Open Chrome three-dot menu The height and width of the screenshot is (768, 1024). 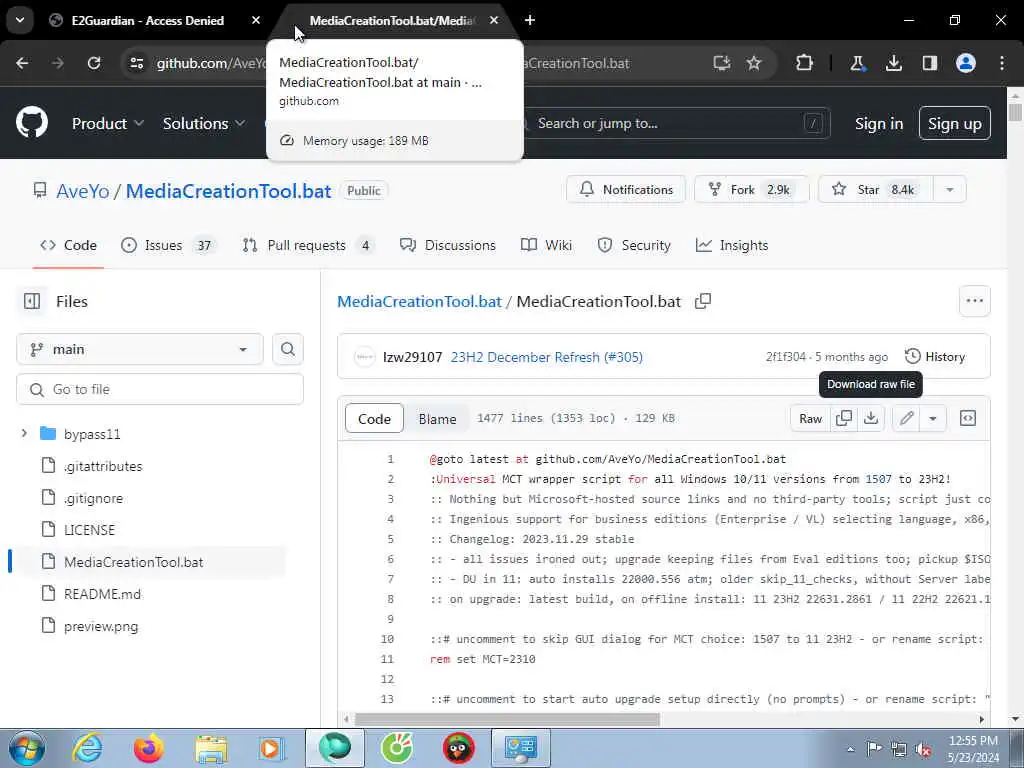tap(1002, 63)
